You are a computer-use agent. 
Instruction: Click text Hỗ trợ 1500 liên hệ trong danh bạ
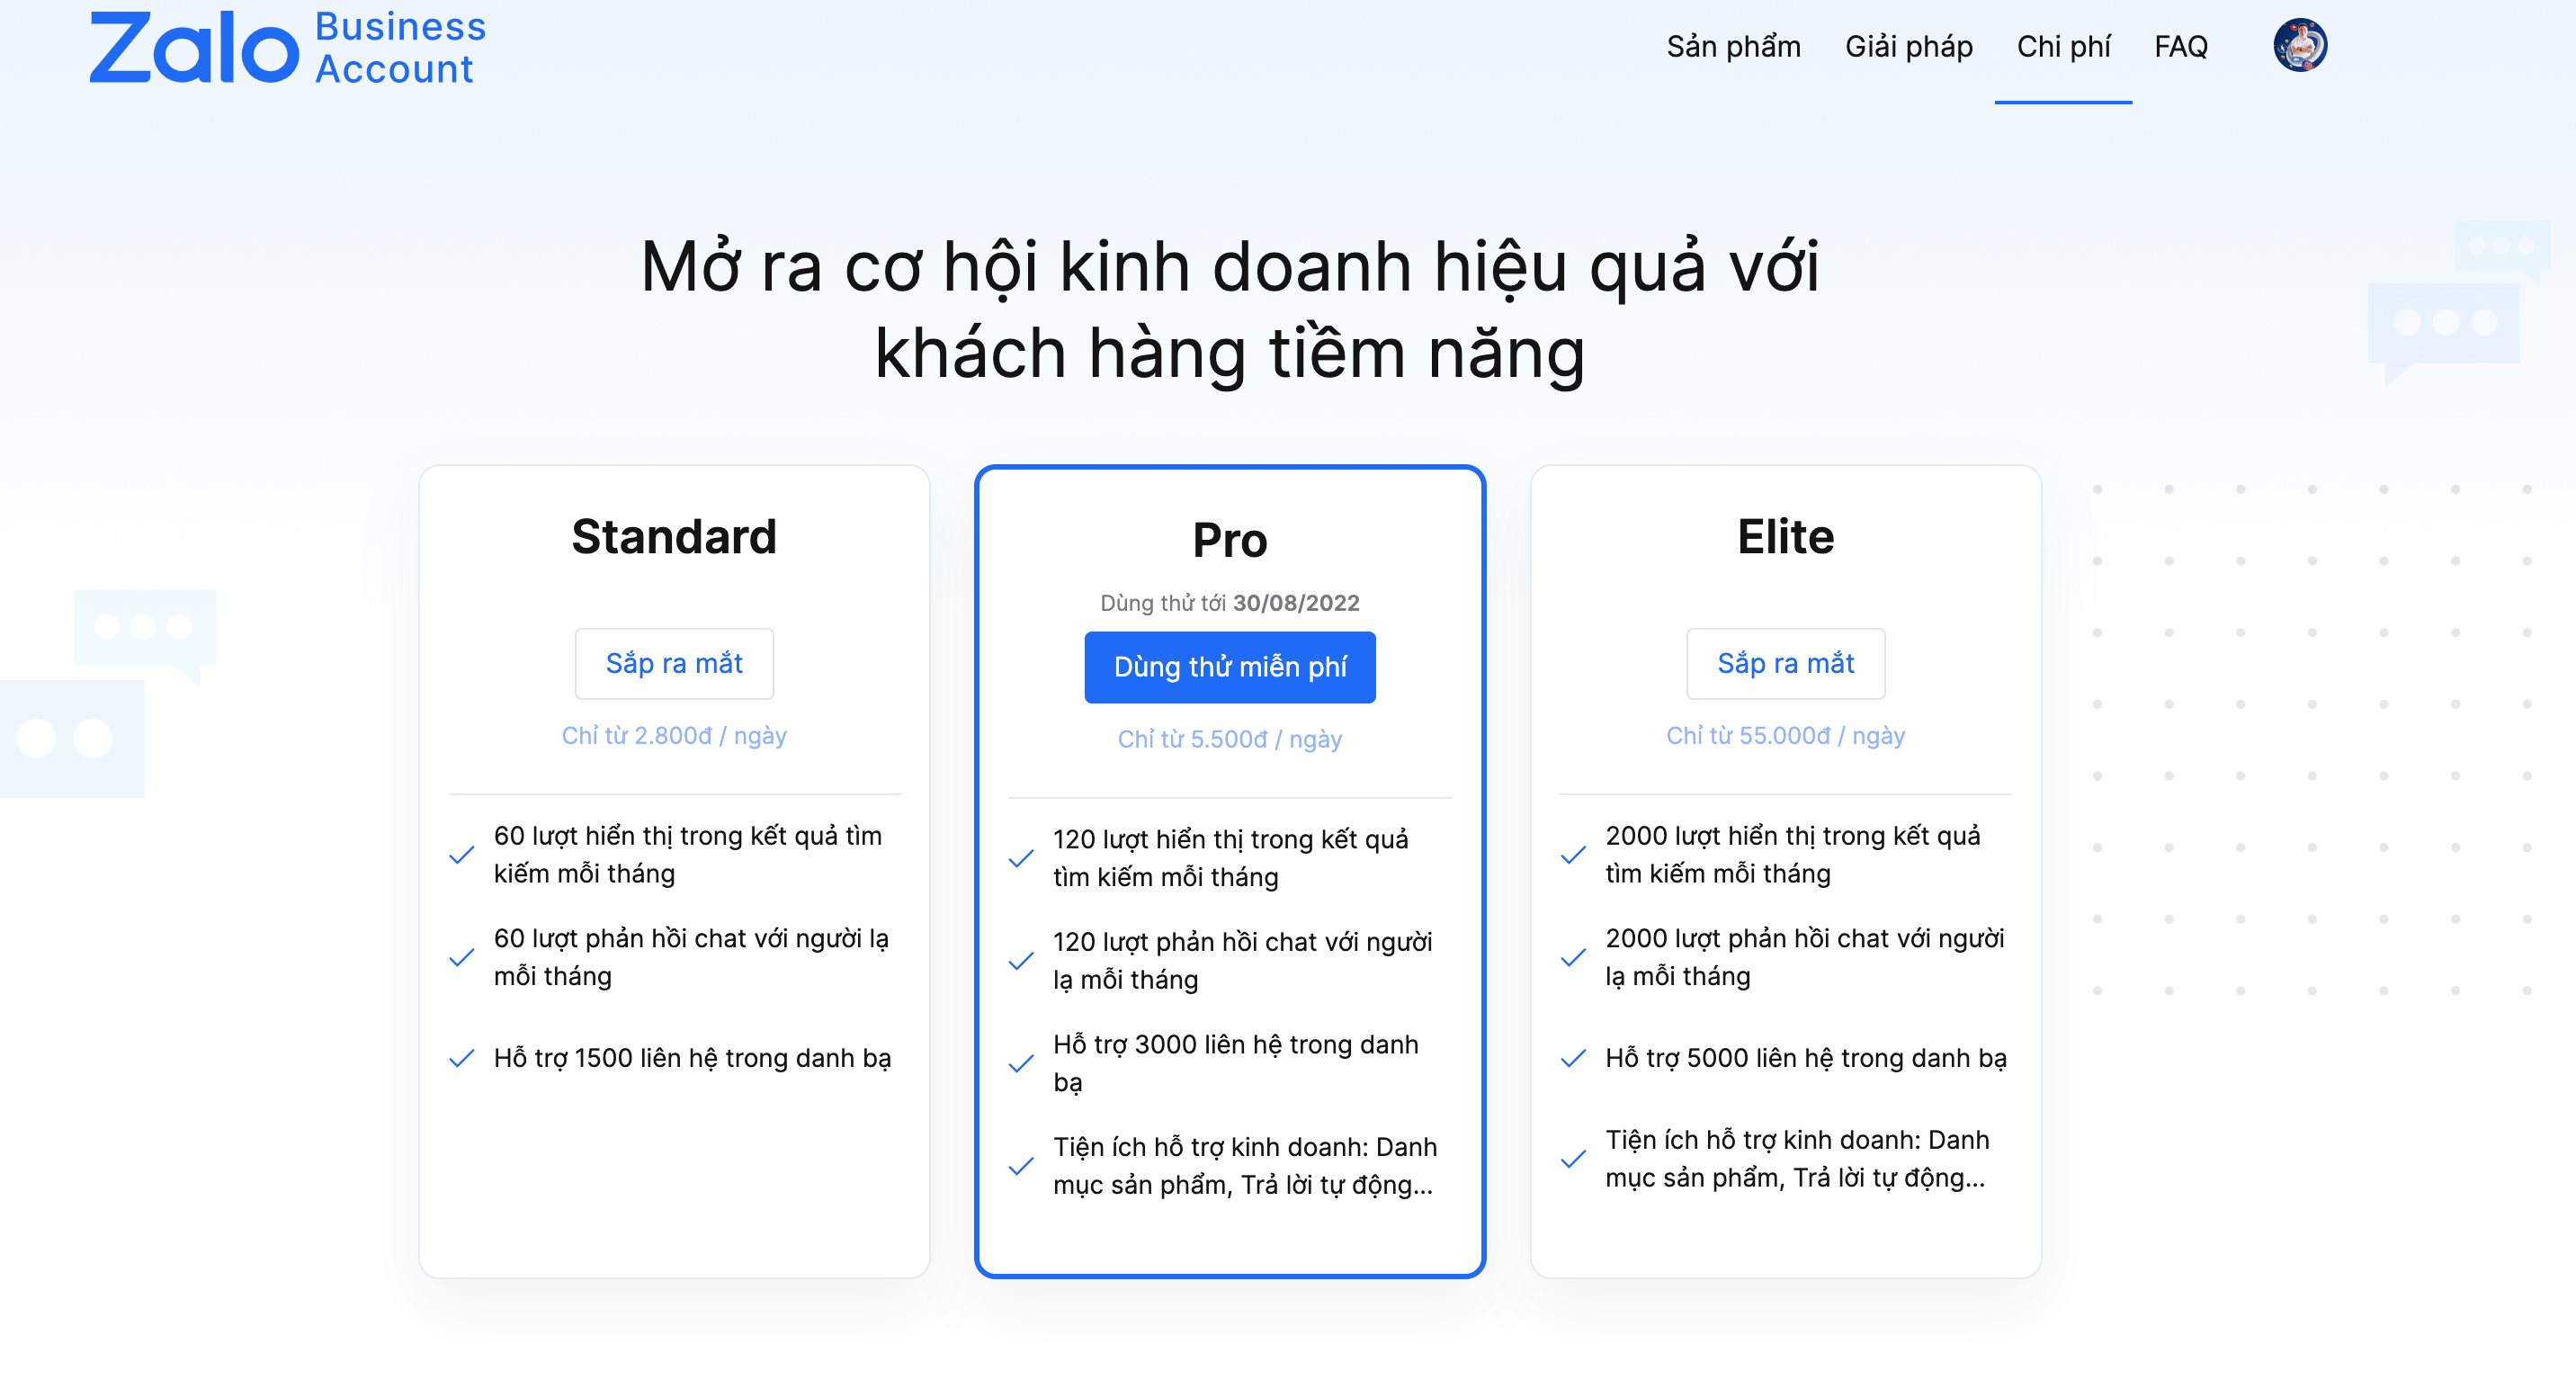point(692,1059)
